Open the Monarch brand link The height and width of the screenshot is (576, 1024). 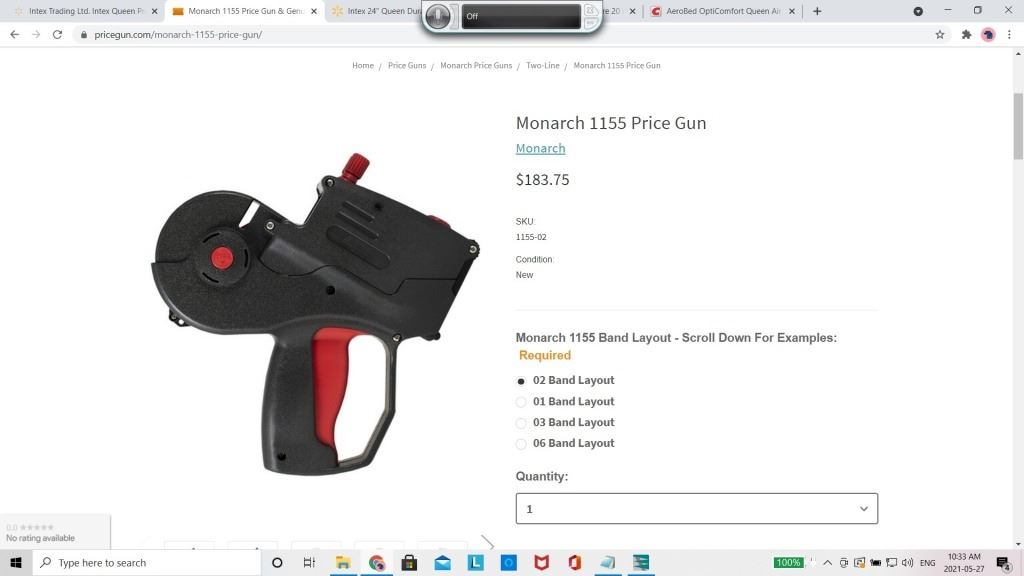click(540, 148)
